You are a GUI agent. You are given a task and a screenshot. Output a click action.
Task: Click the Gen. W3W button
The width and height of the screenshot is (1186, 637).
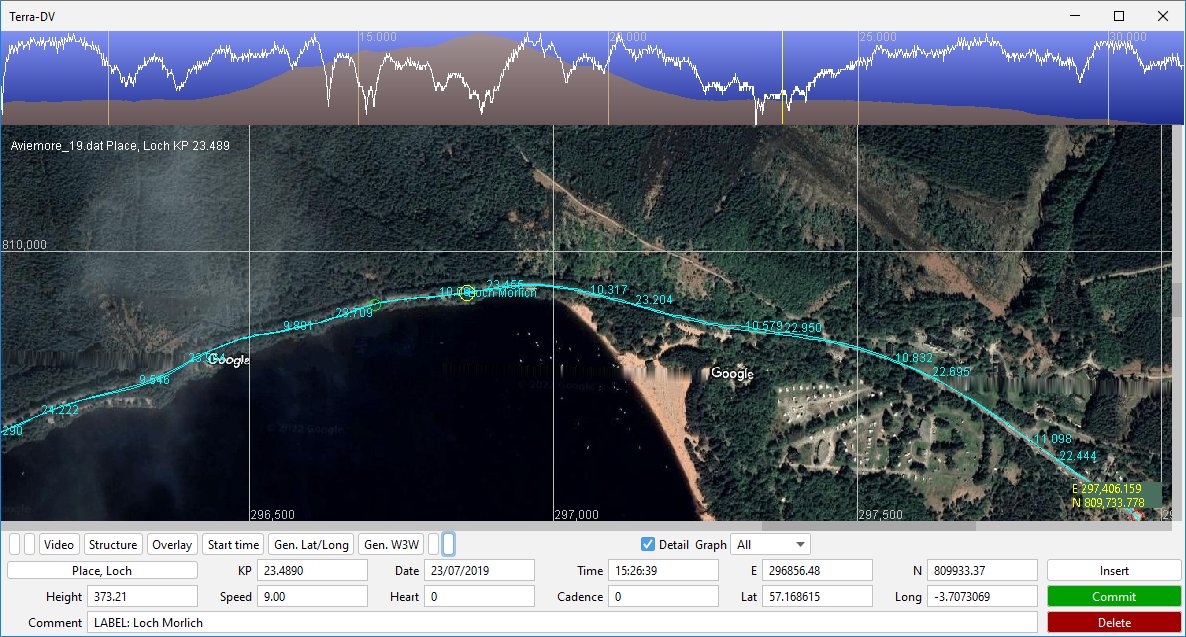[390, 545]
